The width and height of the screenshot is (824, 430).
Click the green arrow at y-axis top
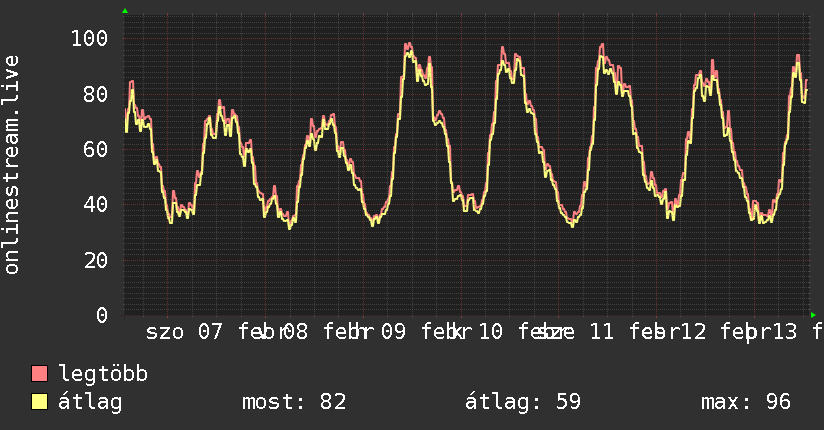[x=125, y=11]
